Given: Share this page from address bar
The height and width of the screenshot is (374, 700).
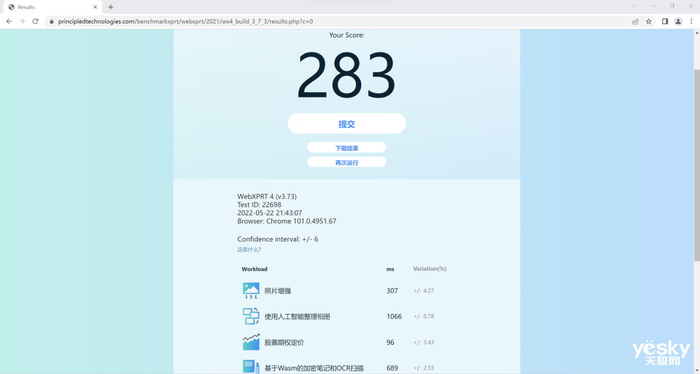Looking at the screenshot, I should [635, 21].
